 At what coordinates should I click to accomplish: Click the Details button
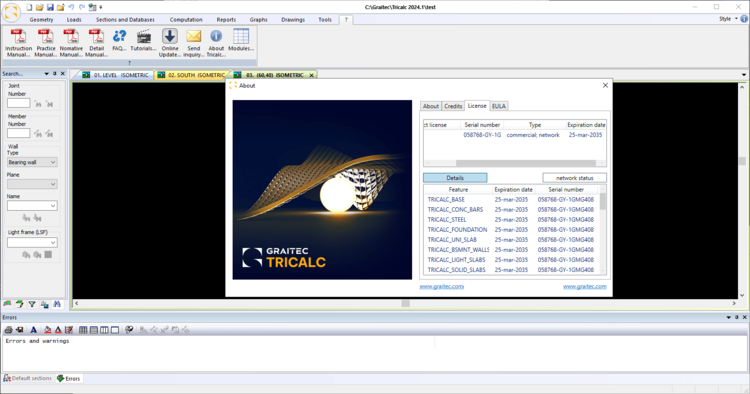coord(455,178)
